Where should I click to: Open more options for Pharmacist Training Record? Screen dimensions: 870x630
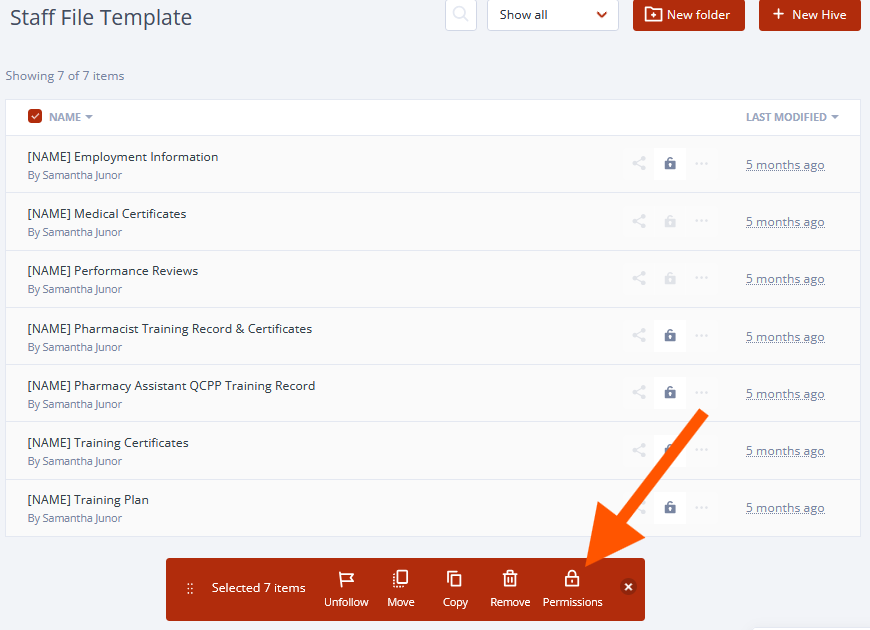[x=701, y=335]
